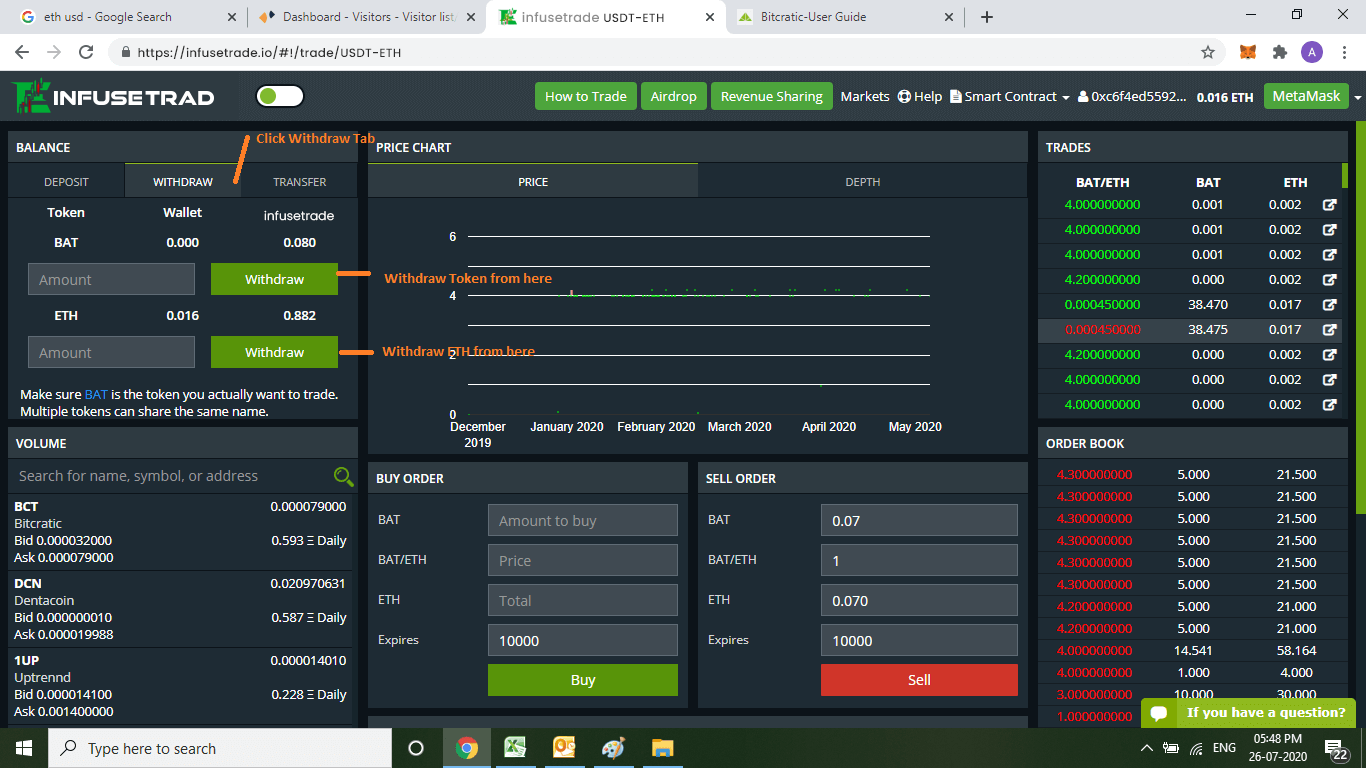
Task: Select the DCN Dentacoin market row
Action: point(182,609)
